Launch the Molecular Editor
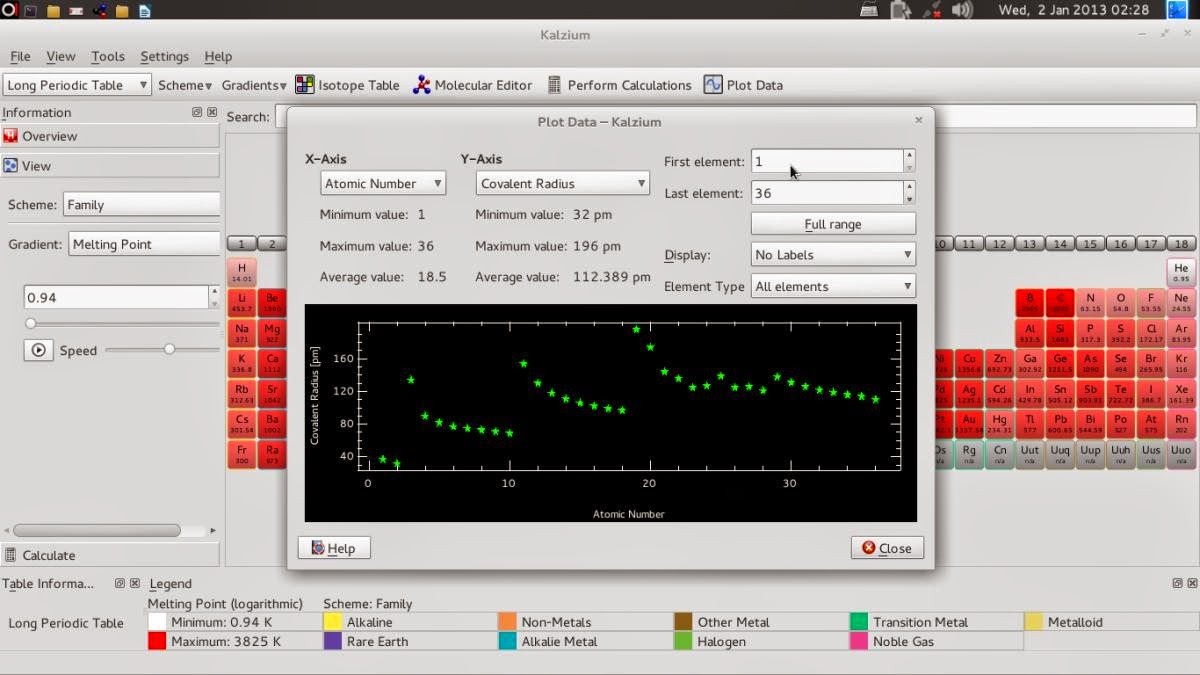 click(x=472, y=85)
